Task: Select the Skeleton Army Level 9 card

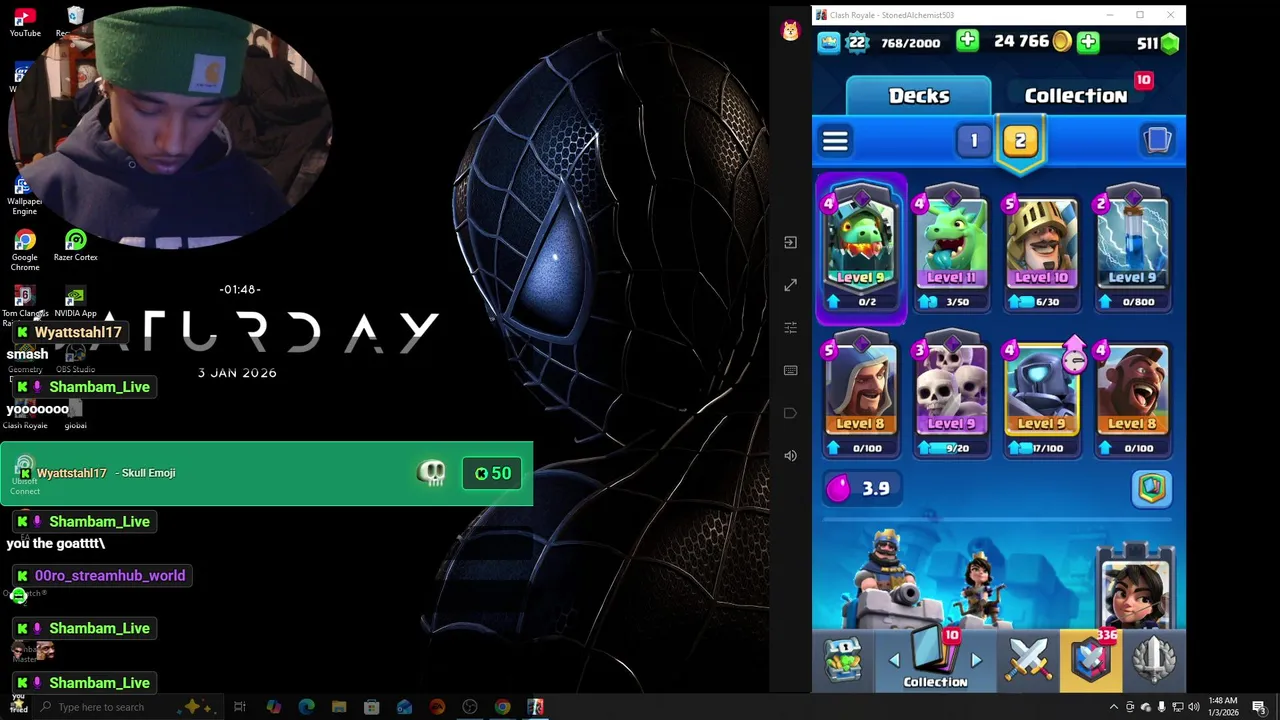Action: [951, 396]
